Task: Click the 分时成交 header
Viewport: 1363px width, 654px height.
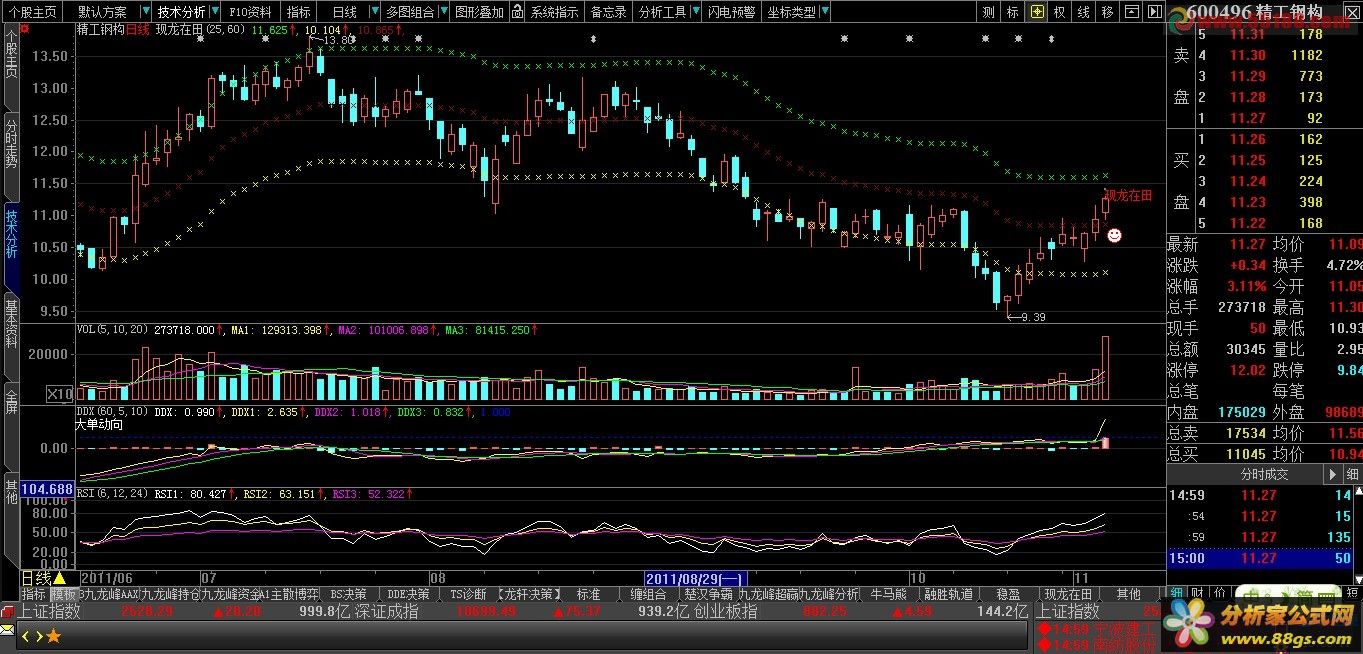Action: pyautogui.click(x=1265, y=474)
